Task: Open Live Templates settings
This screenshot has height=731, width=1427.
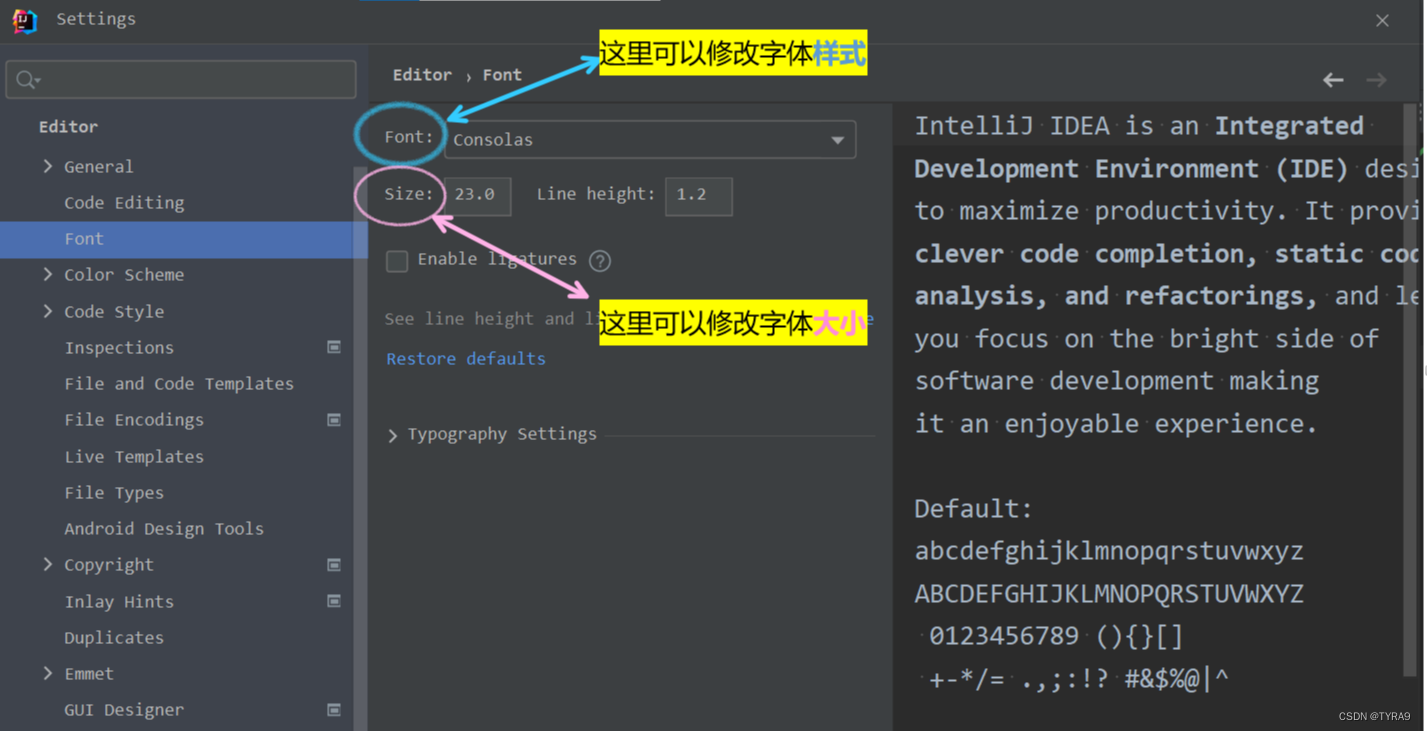Action: click(x=134, y=457)
